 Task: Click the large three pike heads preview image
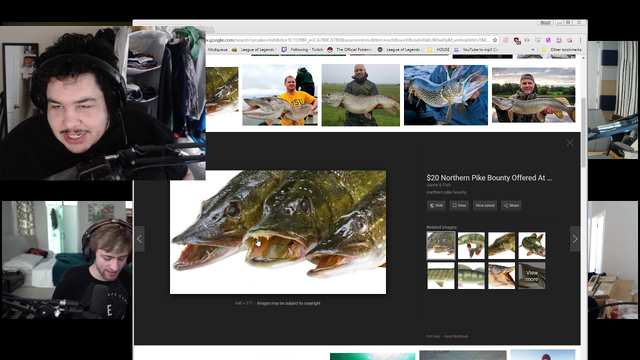click(x=278, y=232)
